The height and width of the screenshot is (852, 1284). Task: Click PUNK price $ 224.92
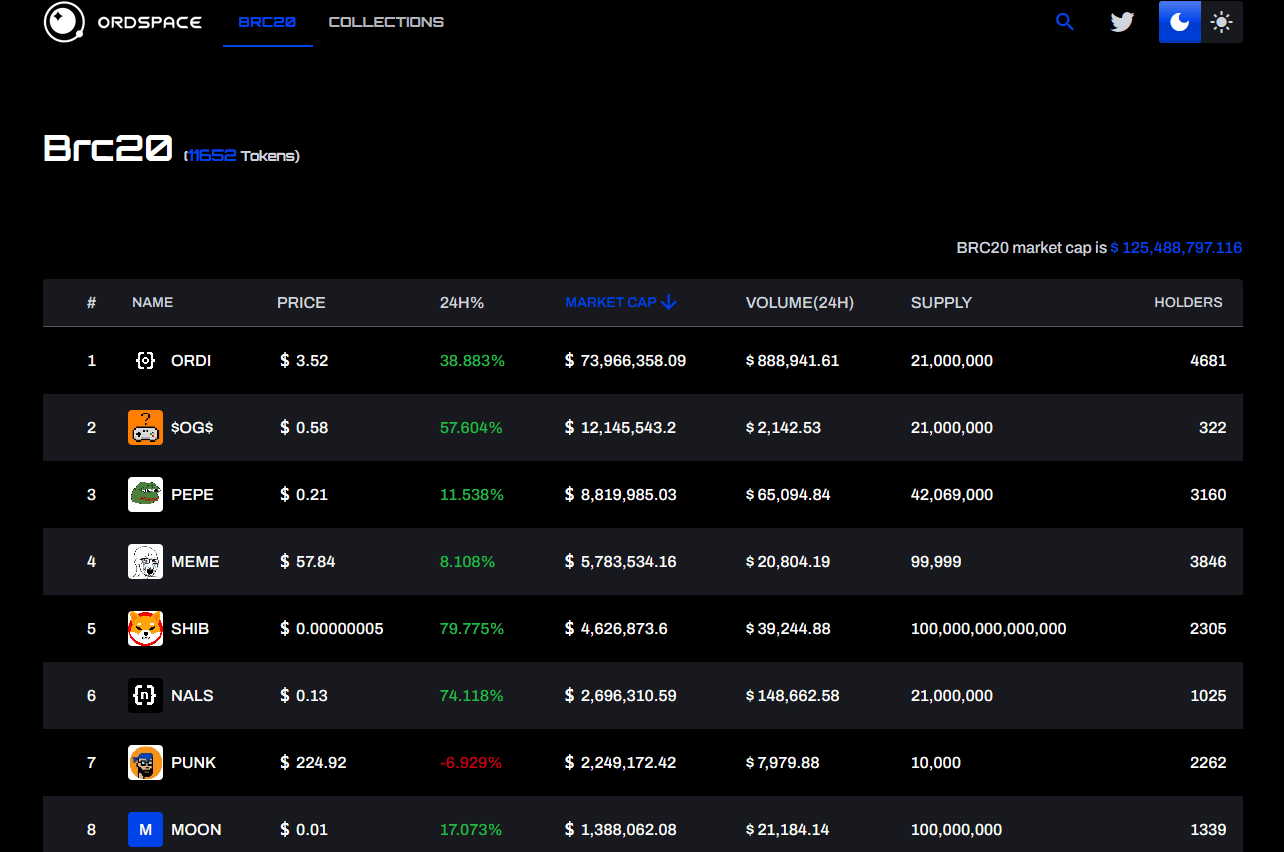pos(313,762)
